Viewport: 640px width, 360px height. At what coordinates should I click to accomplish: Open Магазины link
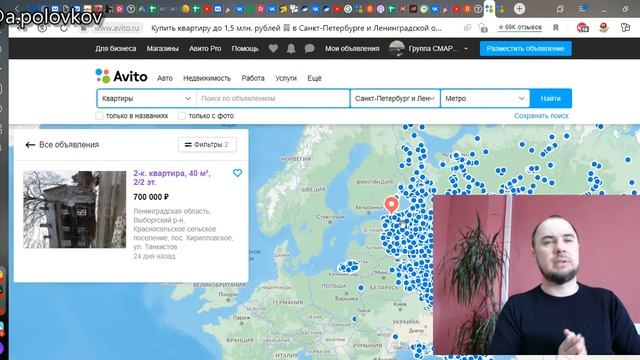(x=162, y=48)
